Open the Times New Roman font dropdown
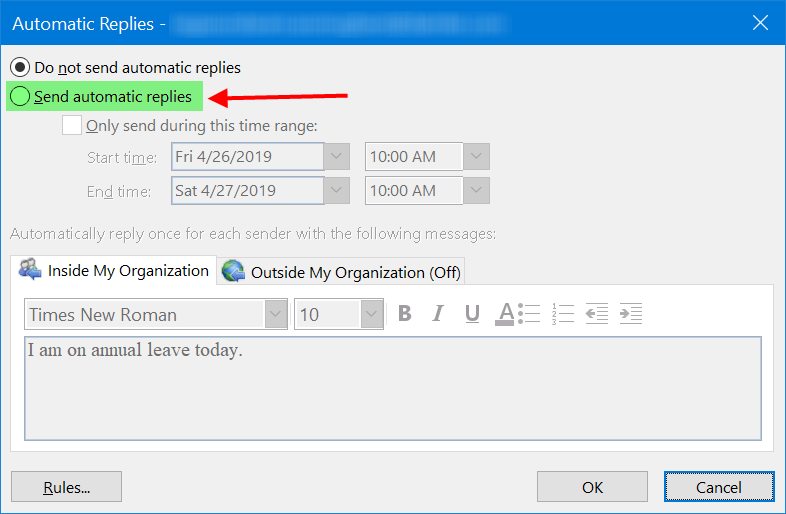786x514 pixels. point(276,315)
